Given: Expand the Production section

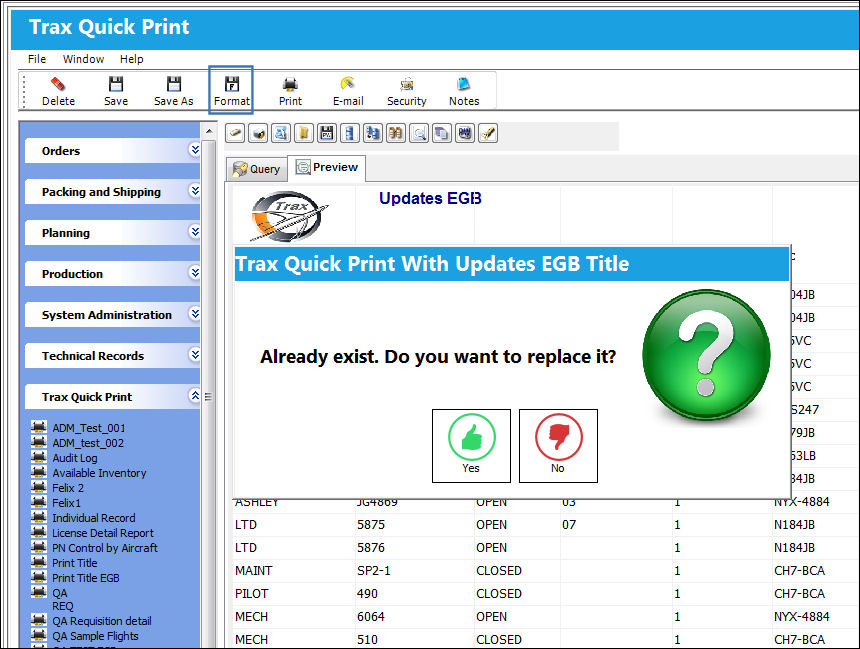Looking at the screenshot, I should click(x=195, y=273).
